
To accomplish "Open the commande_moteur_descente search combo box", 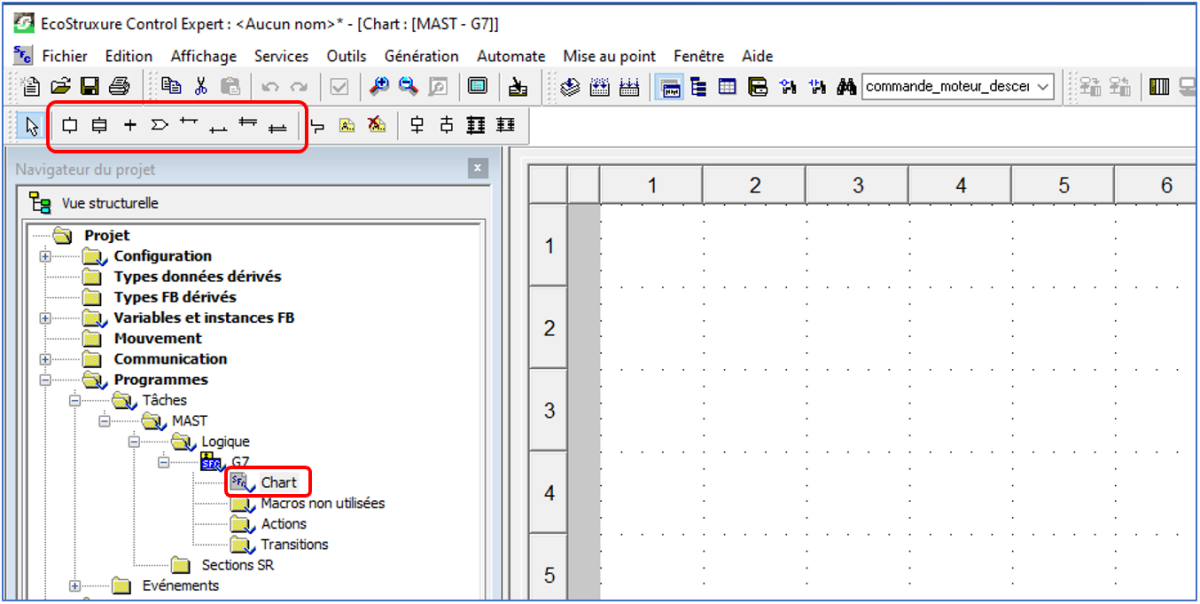I will click(958, 87).
